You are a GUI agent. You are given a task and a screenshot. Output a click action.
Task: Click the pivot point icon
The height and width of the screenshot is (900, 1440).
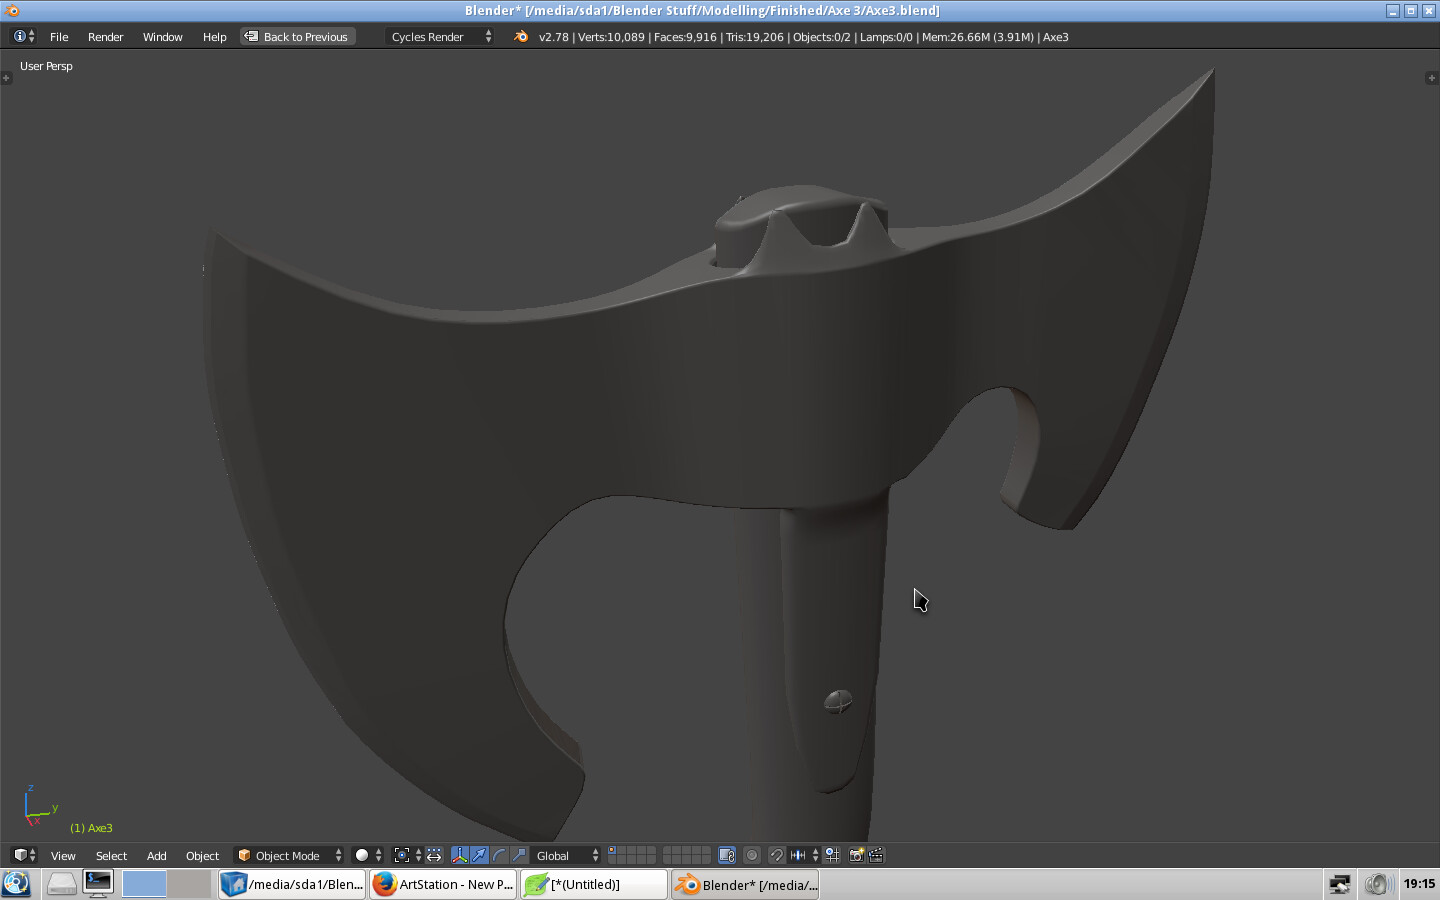click(402, 855)
